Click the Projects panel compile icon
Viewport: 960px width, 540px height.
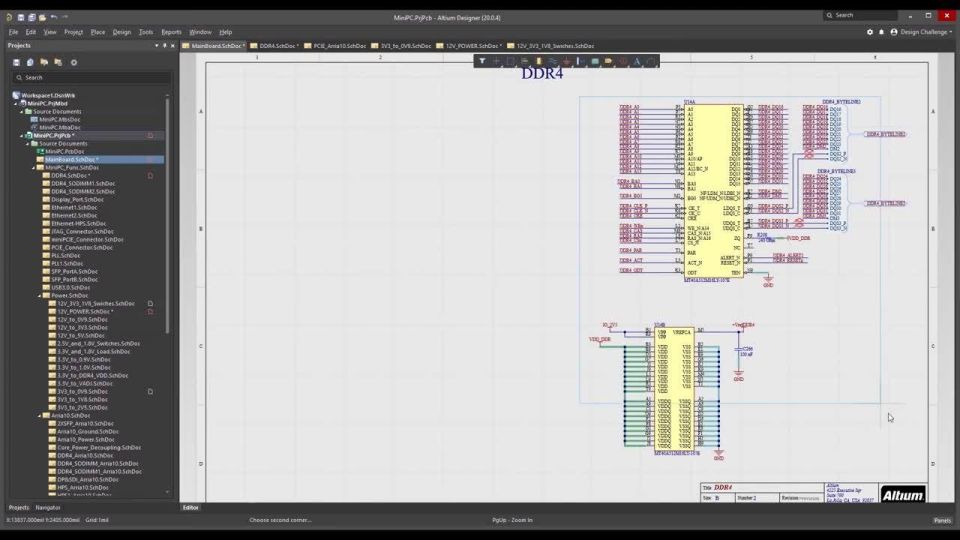pos(30,62)
